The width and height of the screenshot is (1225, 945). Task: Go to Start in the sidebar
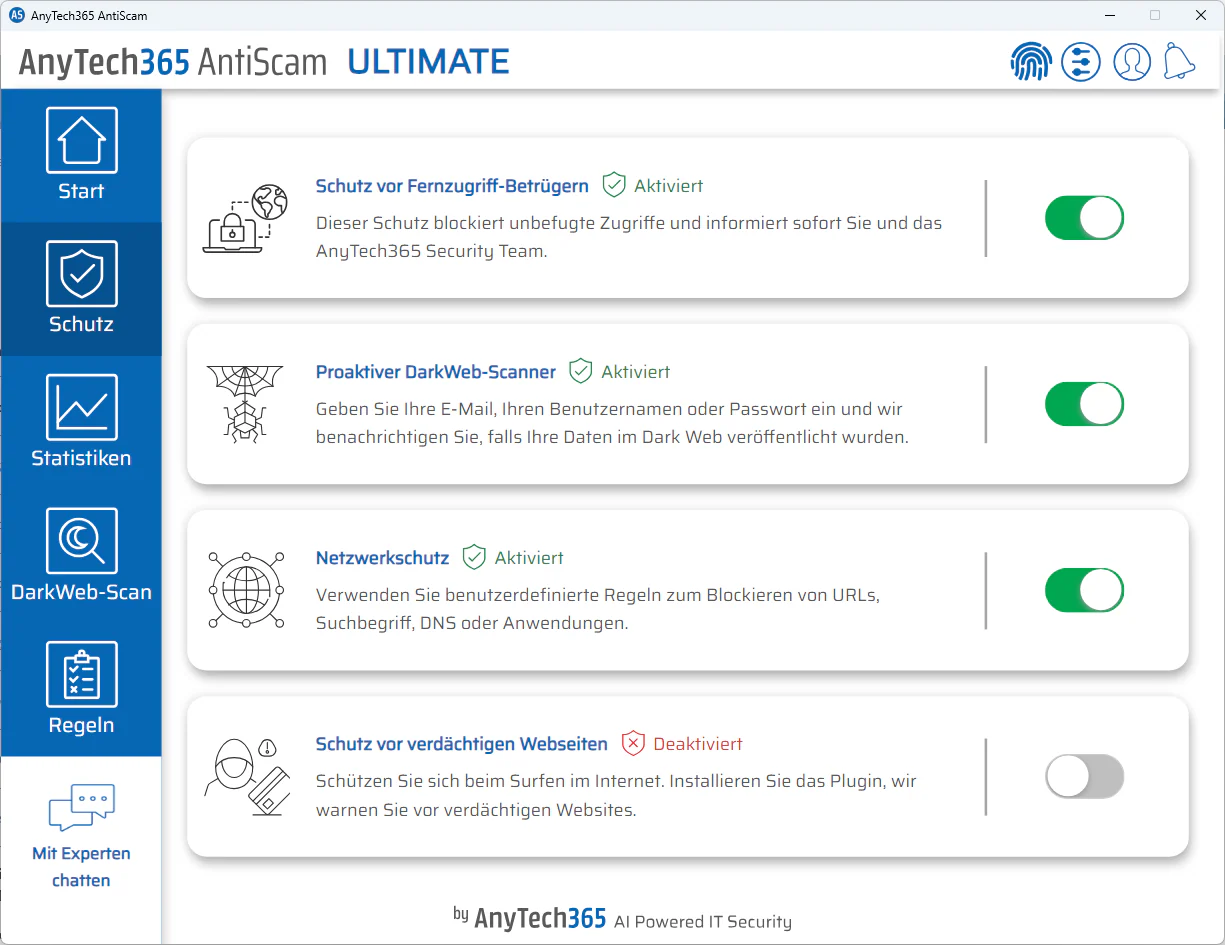tap(81, 155)
